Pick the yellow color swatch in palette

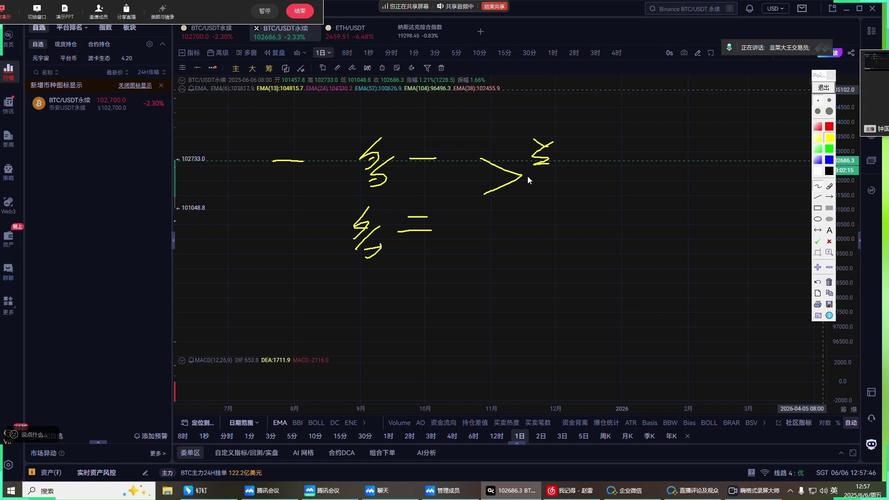[x=829, y=138]
